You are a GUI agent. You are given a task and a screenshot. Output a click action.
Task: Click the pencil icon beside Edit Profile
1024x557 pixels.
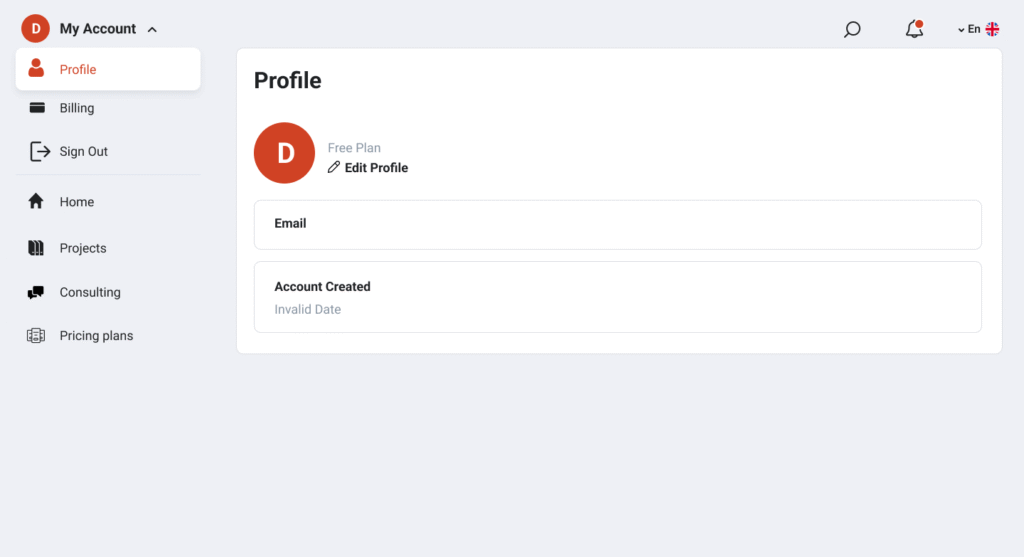pyautogui.click(x=334, y=168)
